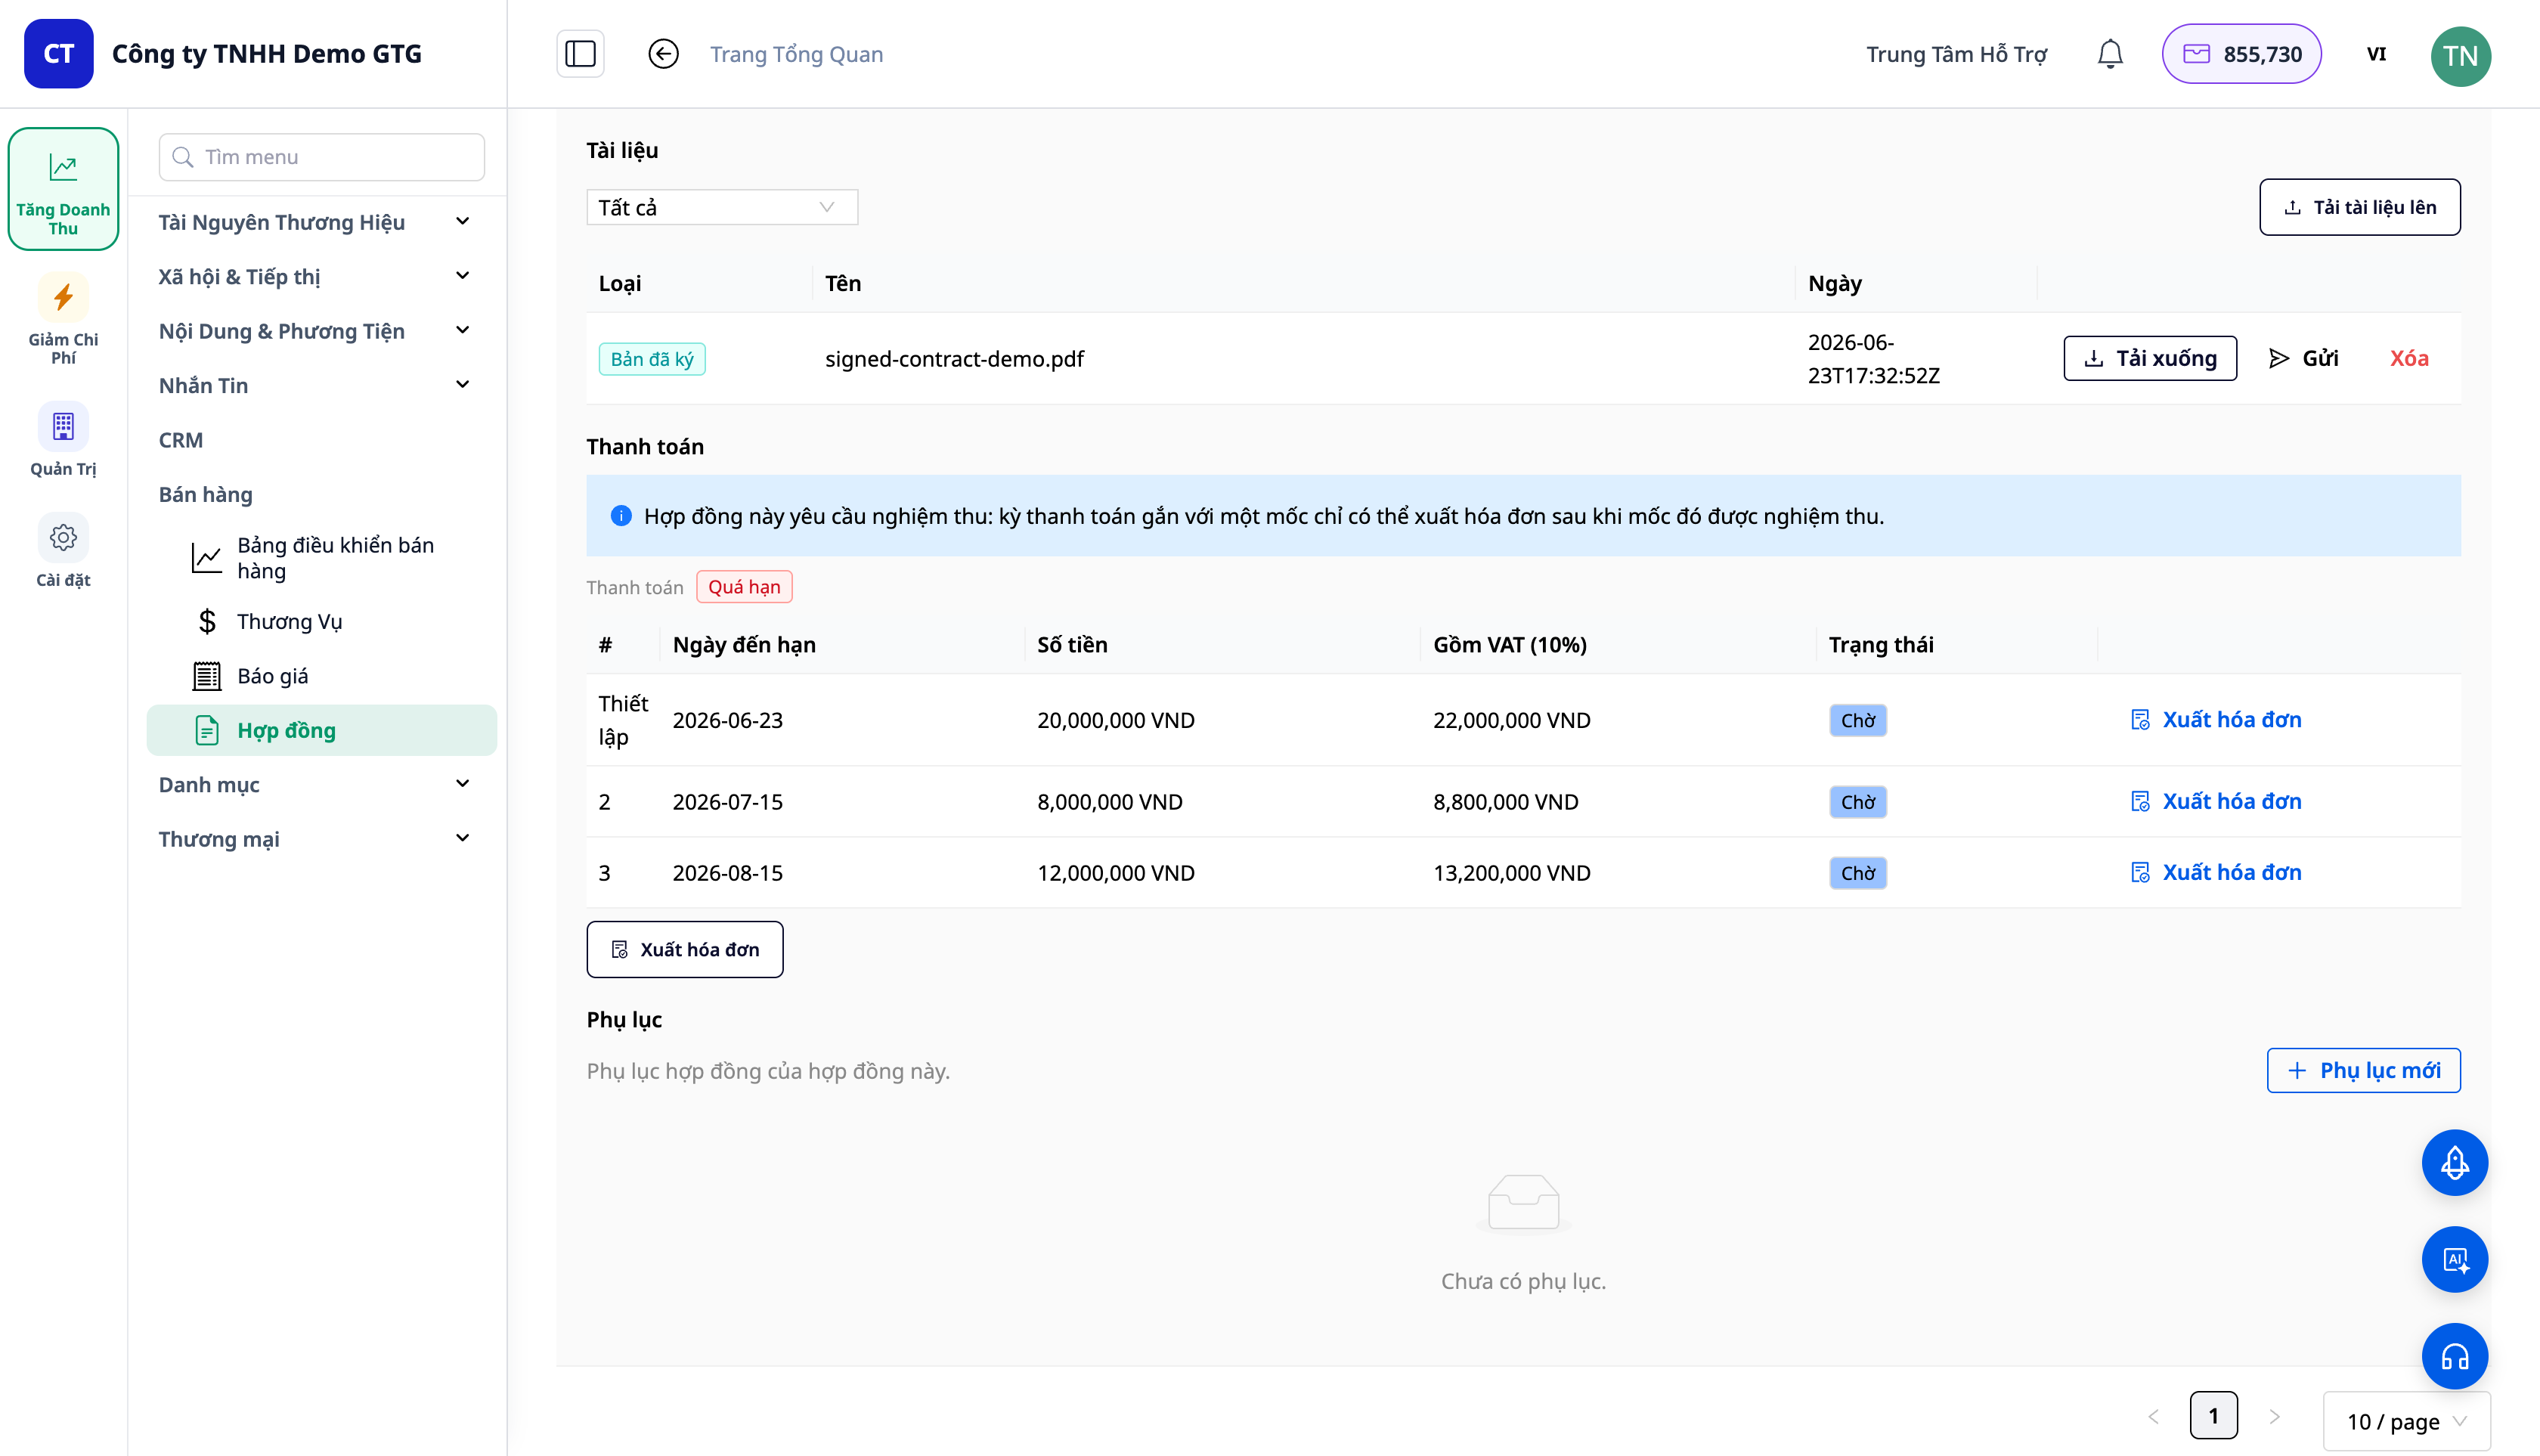
Task: Expand Xã hội & Tiếp thị menu
Action: point(315,276)
